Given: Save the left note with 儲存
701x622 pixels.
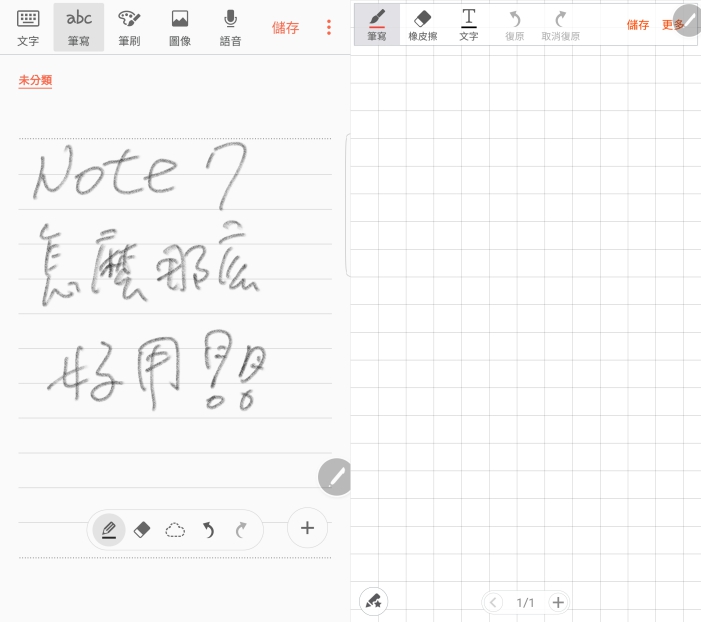Looking at the screenshot, I should click(285, 28).
